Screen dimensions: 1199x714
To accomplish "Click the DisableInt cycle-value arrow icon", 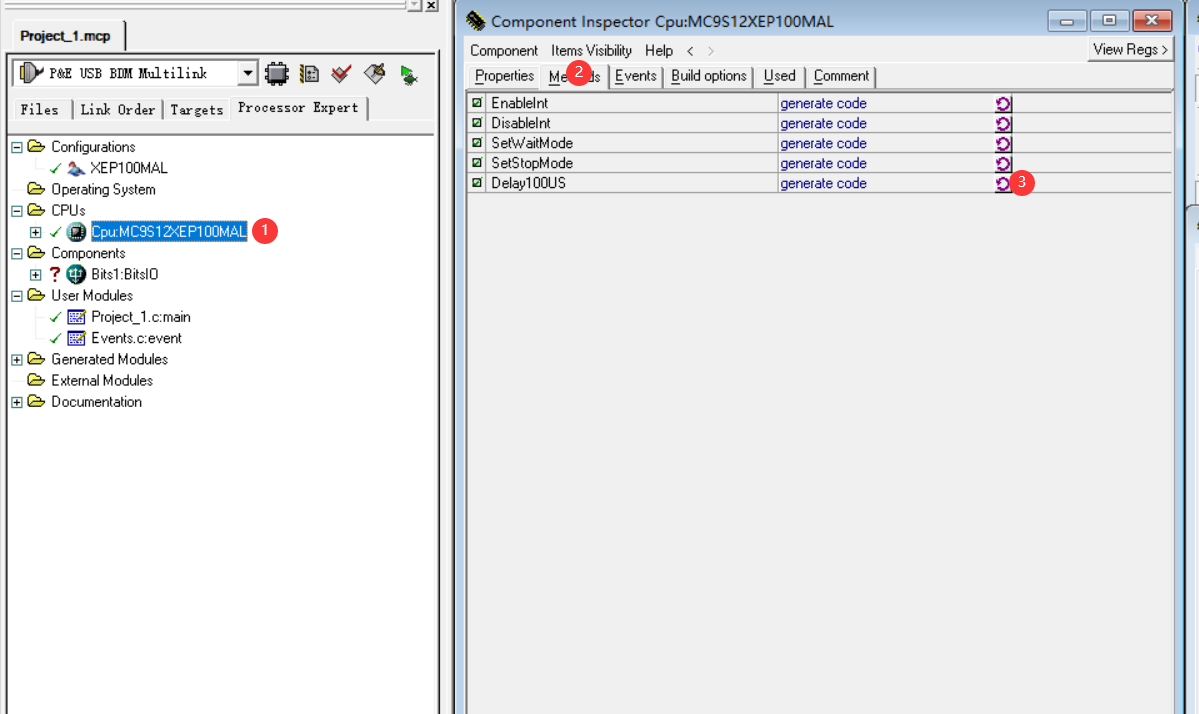I will 1003,124.
